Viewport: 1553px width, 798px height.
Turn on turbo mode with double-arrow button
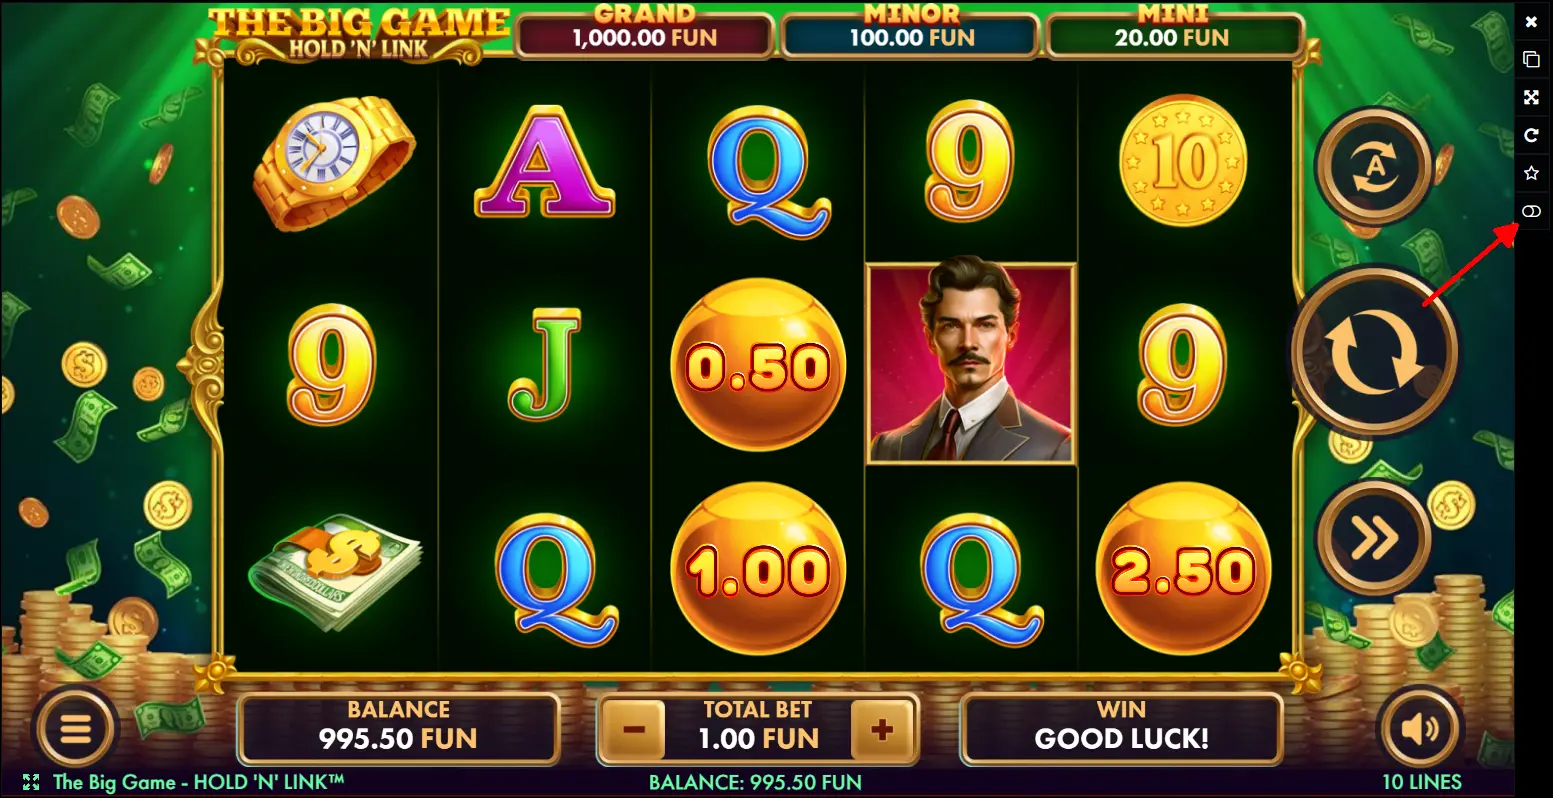[x=1374, y=539]
